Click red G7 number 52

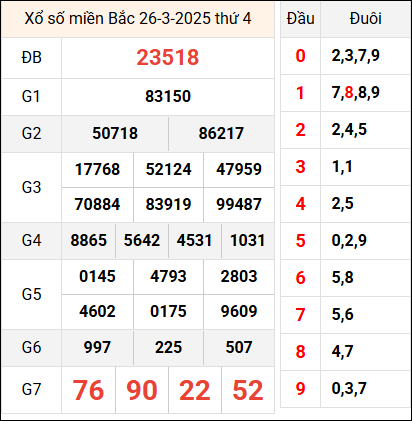[248, 390]
